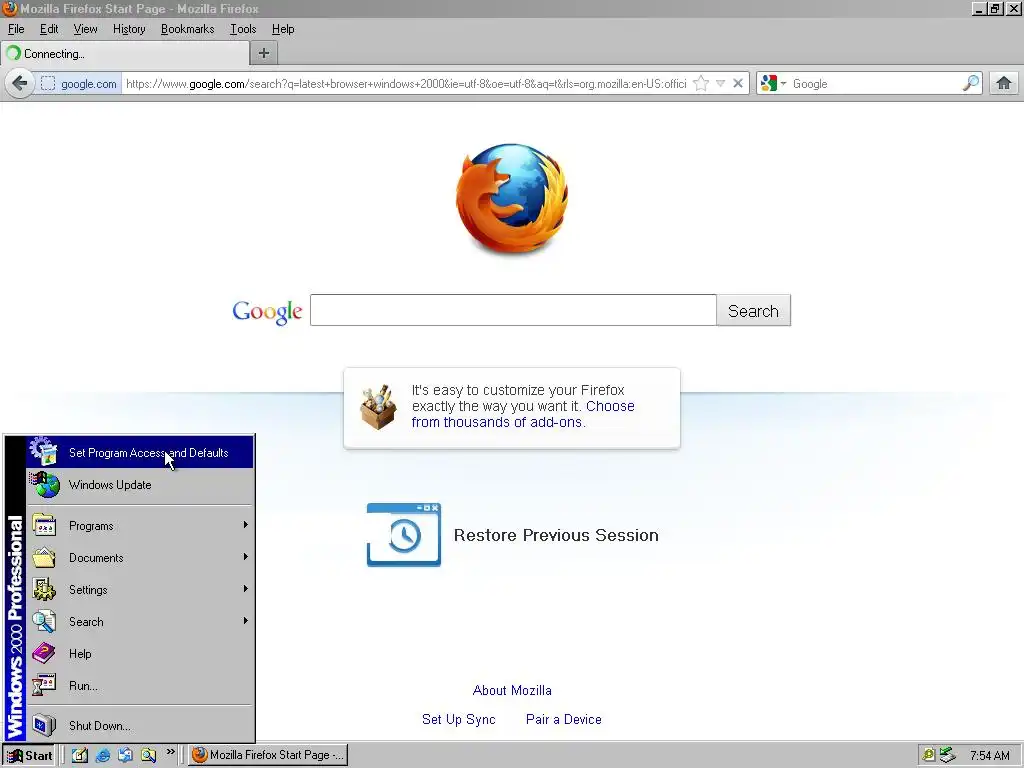Click the site identity icon beside google.com

[x=48, y=84]
